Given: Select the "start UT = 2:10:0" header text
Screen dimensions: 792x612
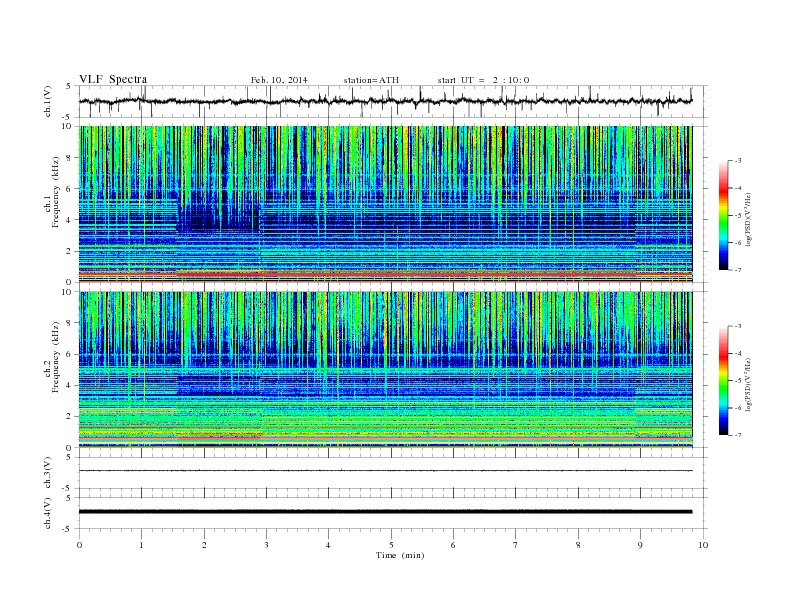Looking at the screenshot, I should pyautogui.click(x=483, y=80).
